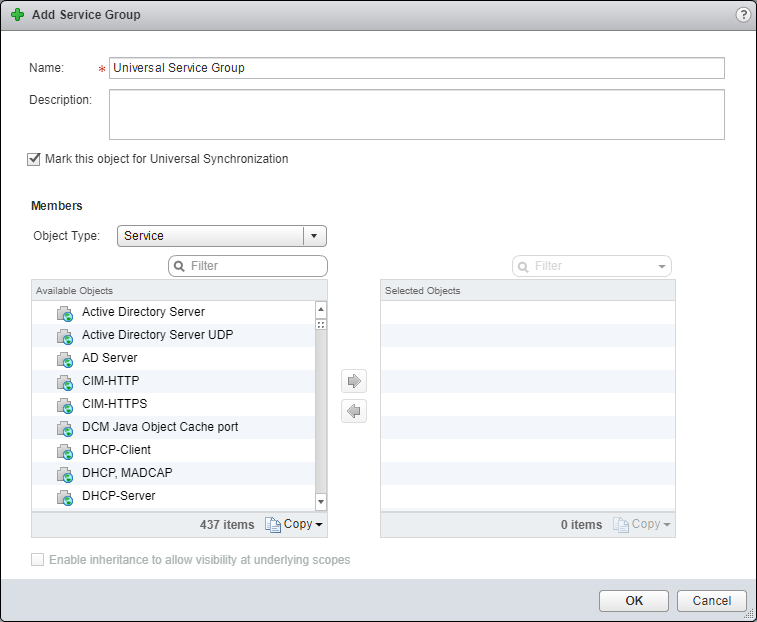Click the CIM-HTTP service icon
Viewport: 757px width, 622px height.
tap(65, 382)
